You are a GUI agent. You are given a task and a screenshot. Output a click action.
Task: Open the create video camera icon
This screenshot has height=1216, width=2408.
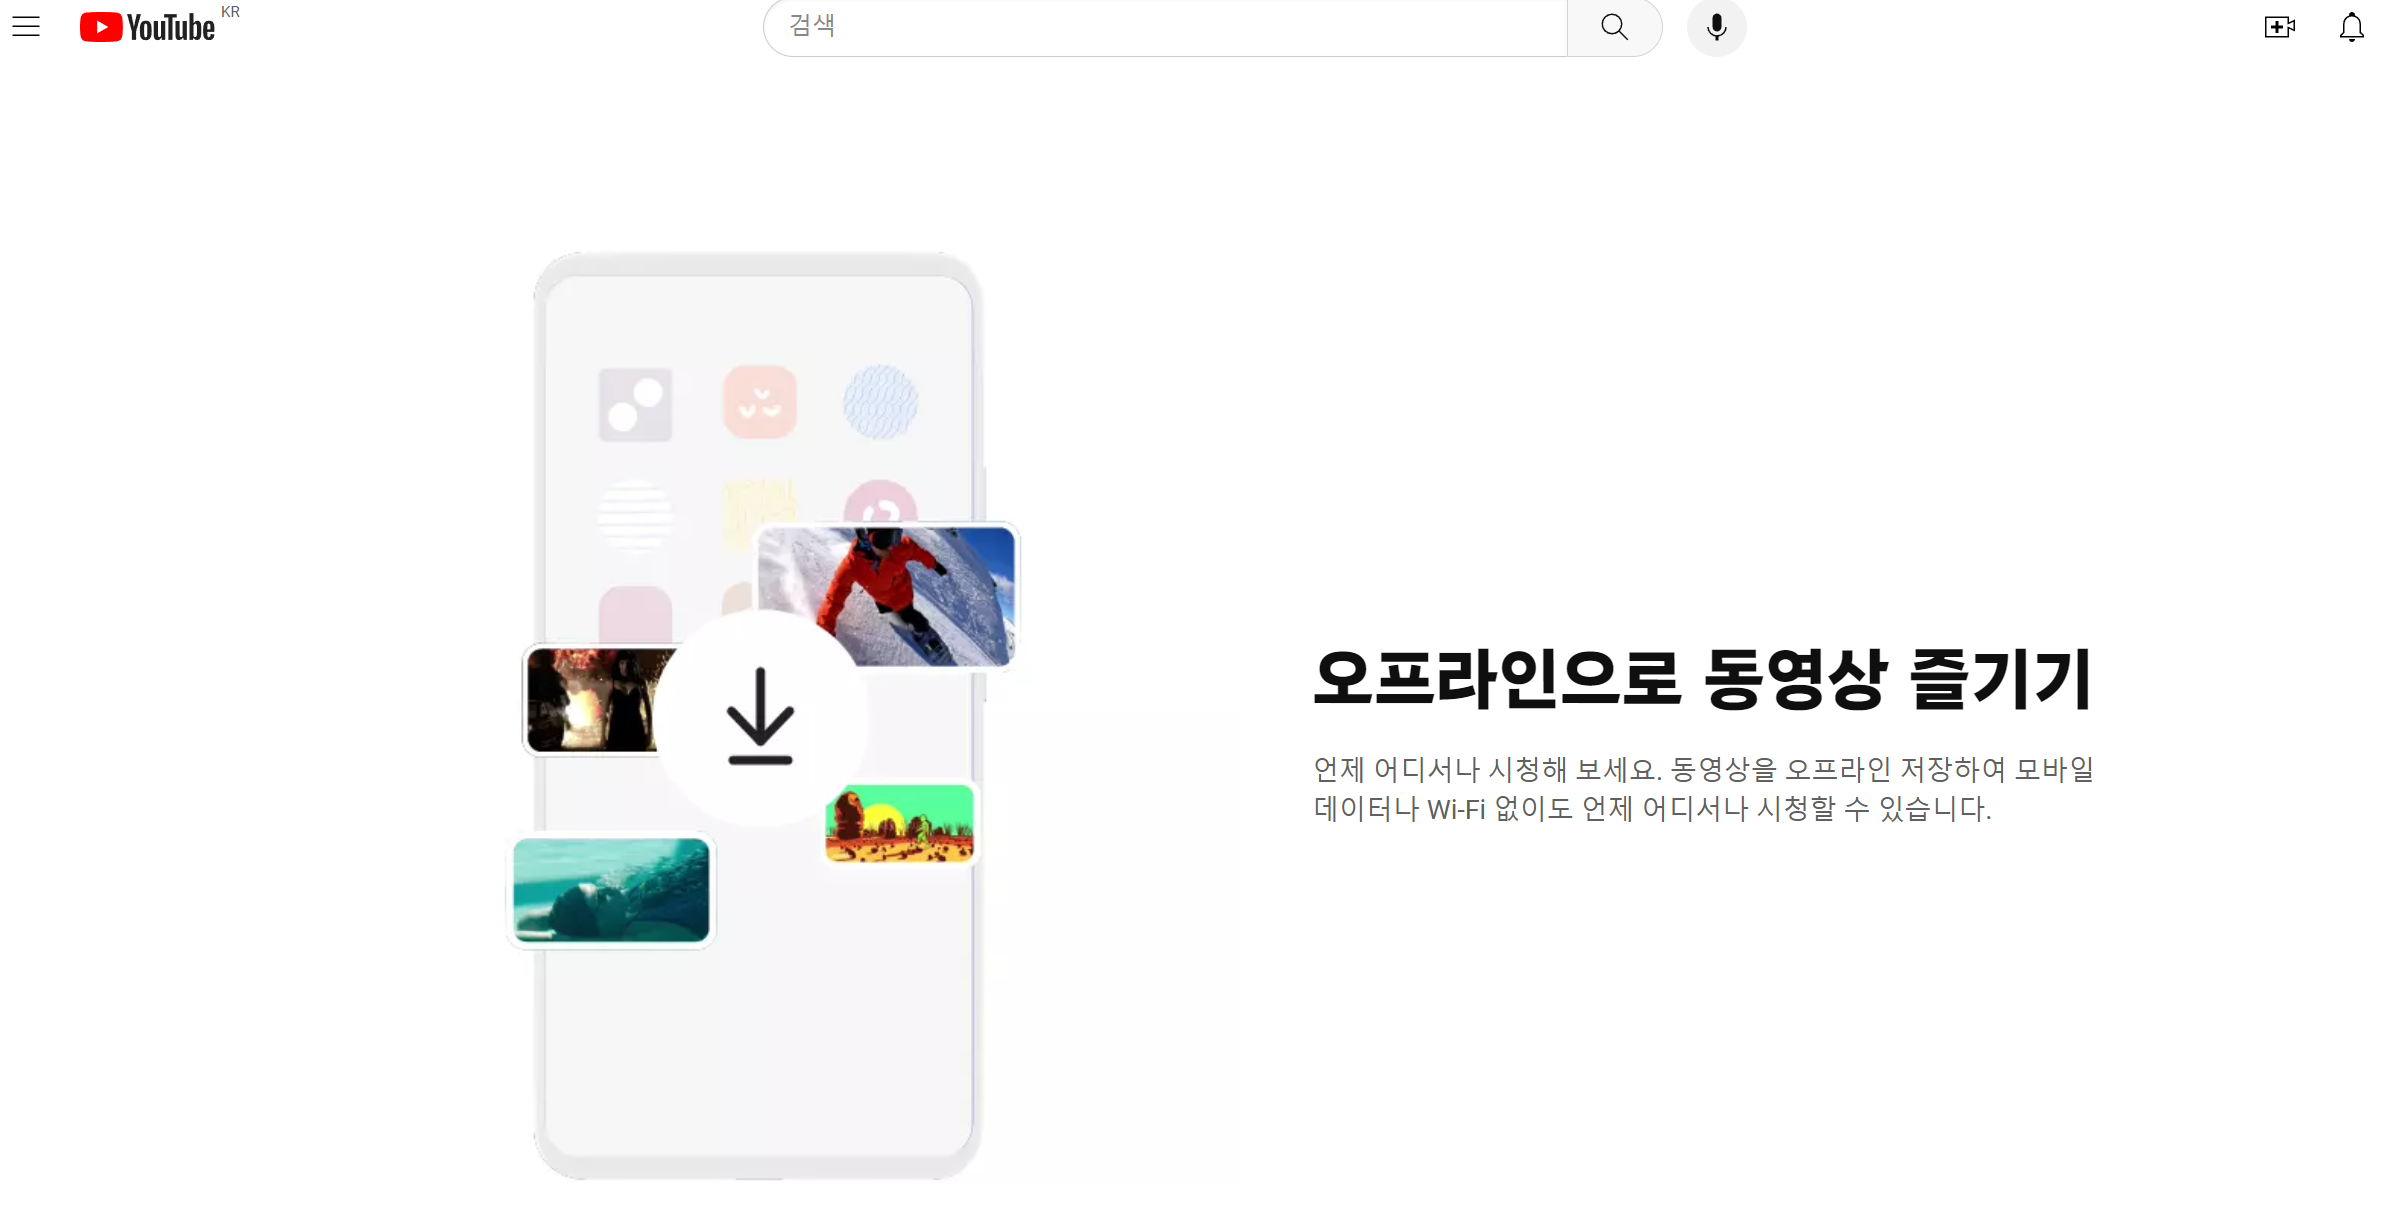point(2279,27)
